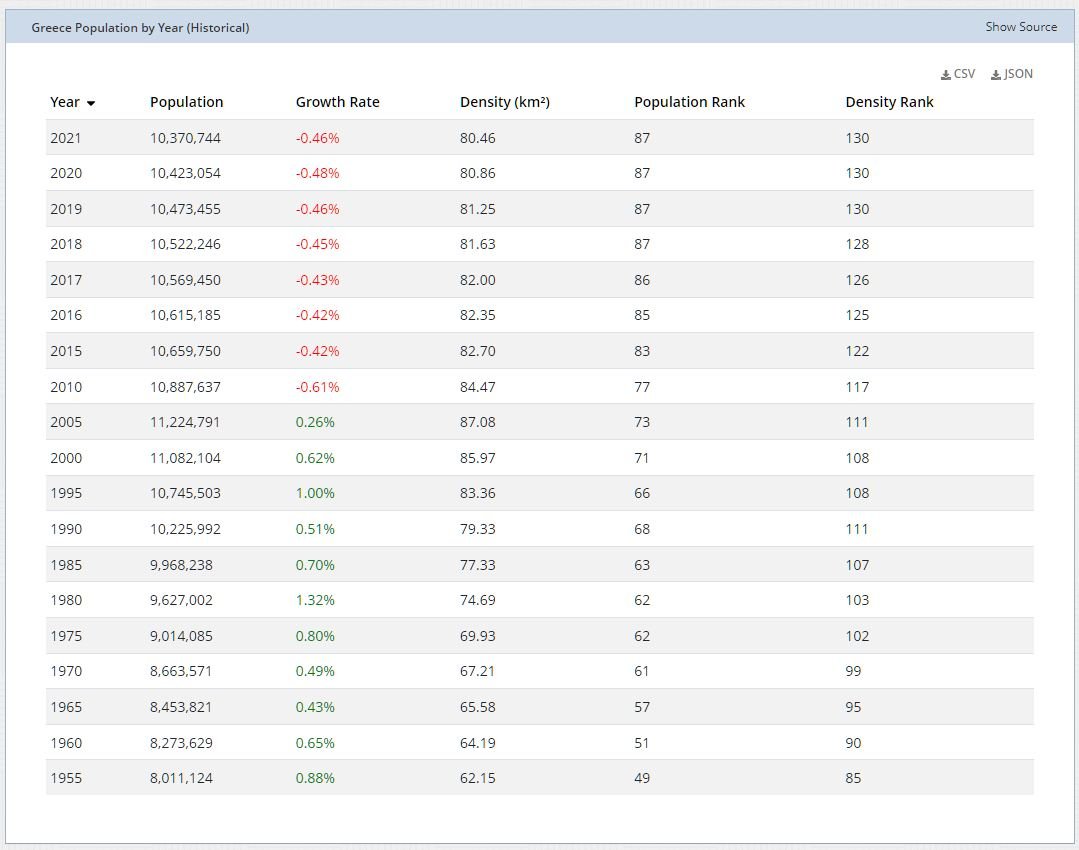Select the 1.32% growth rate in 1980

tap(315, 600)
